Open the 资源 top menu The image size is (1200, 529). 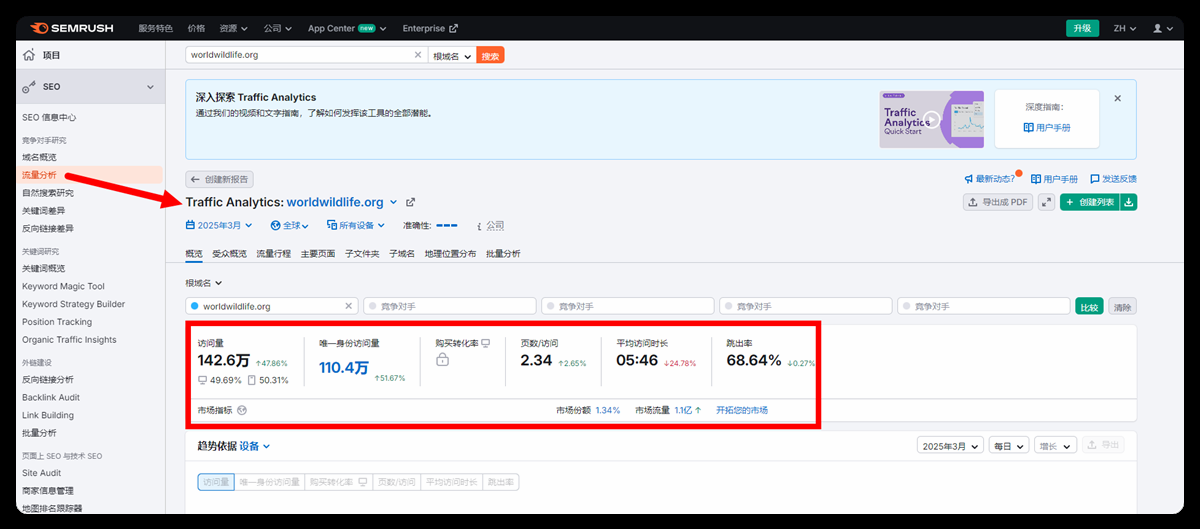point(231,28)
